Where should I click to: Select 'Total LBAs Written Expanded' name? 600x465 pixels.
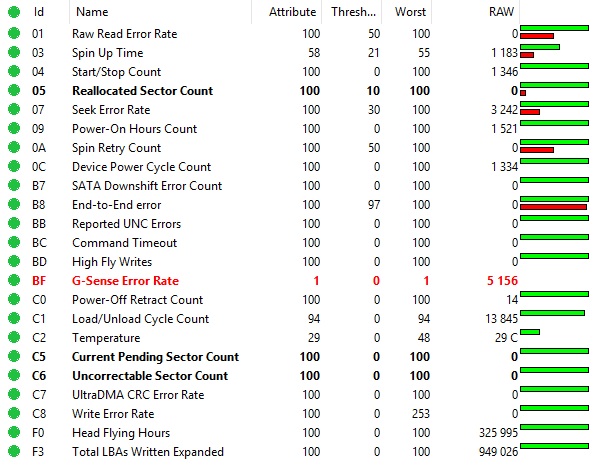click(x=148, y=452)
